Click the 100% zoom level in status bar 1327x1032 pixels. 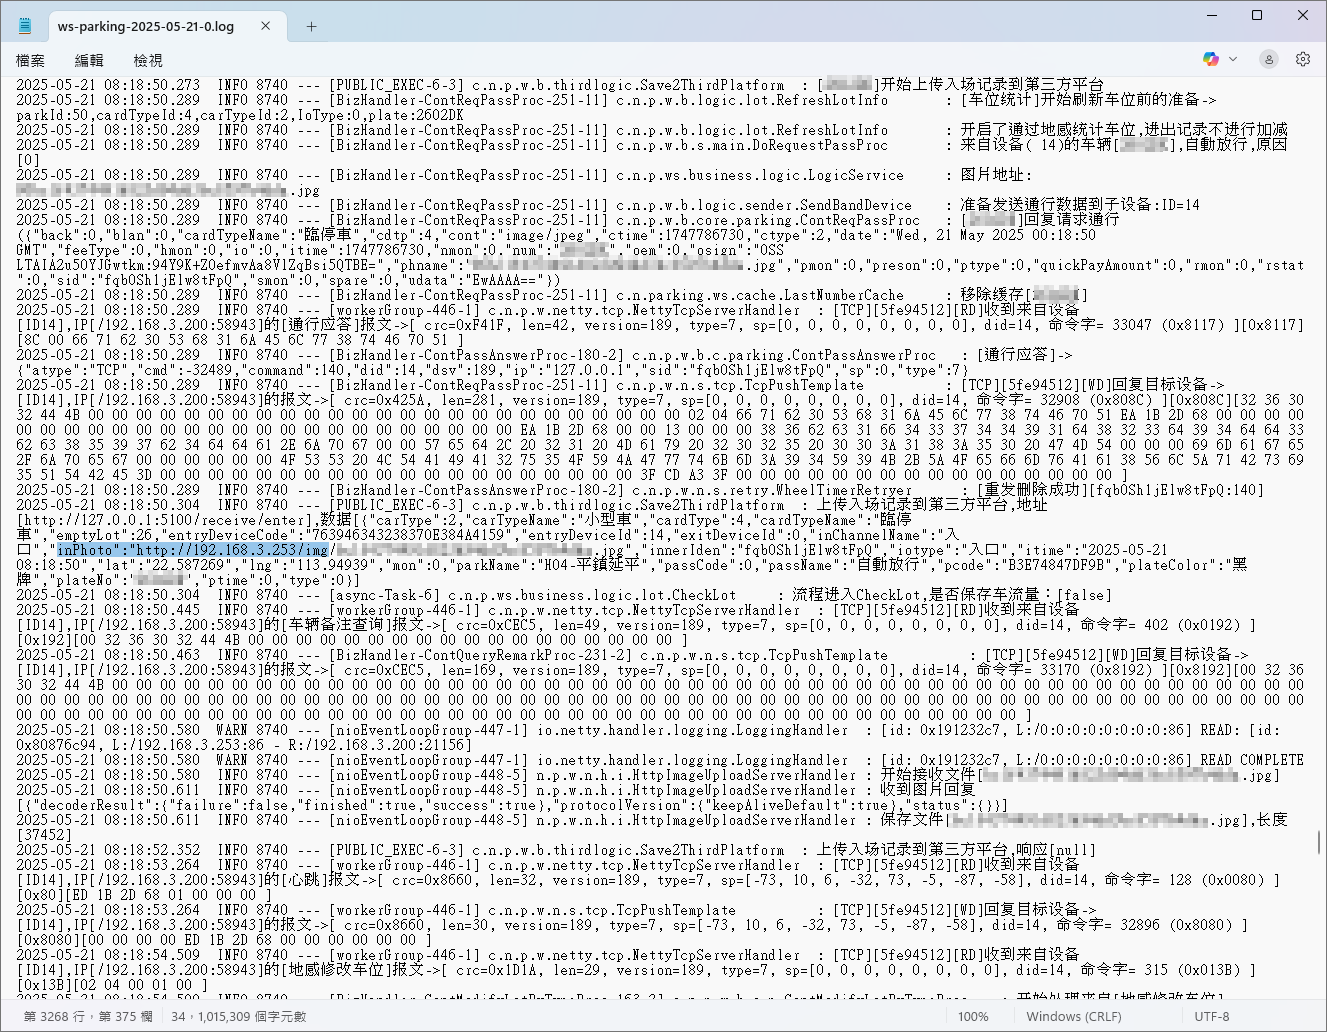click(973, 1016)
